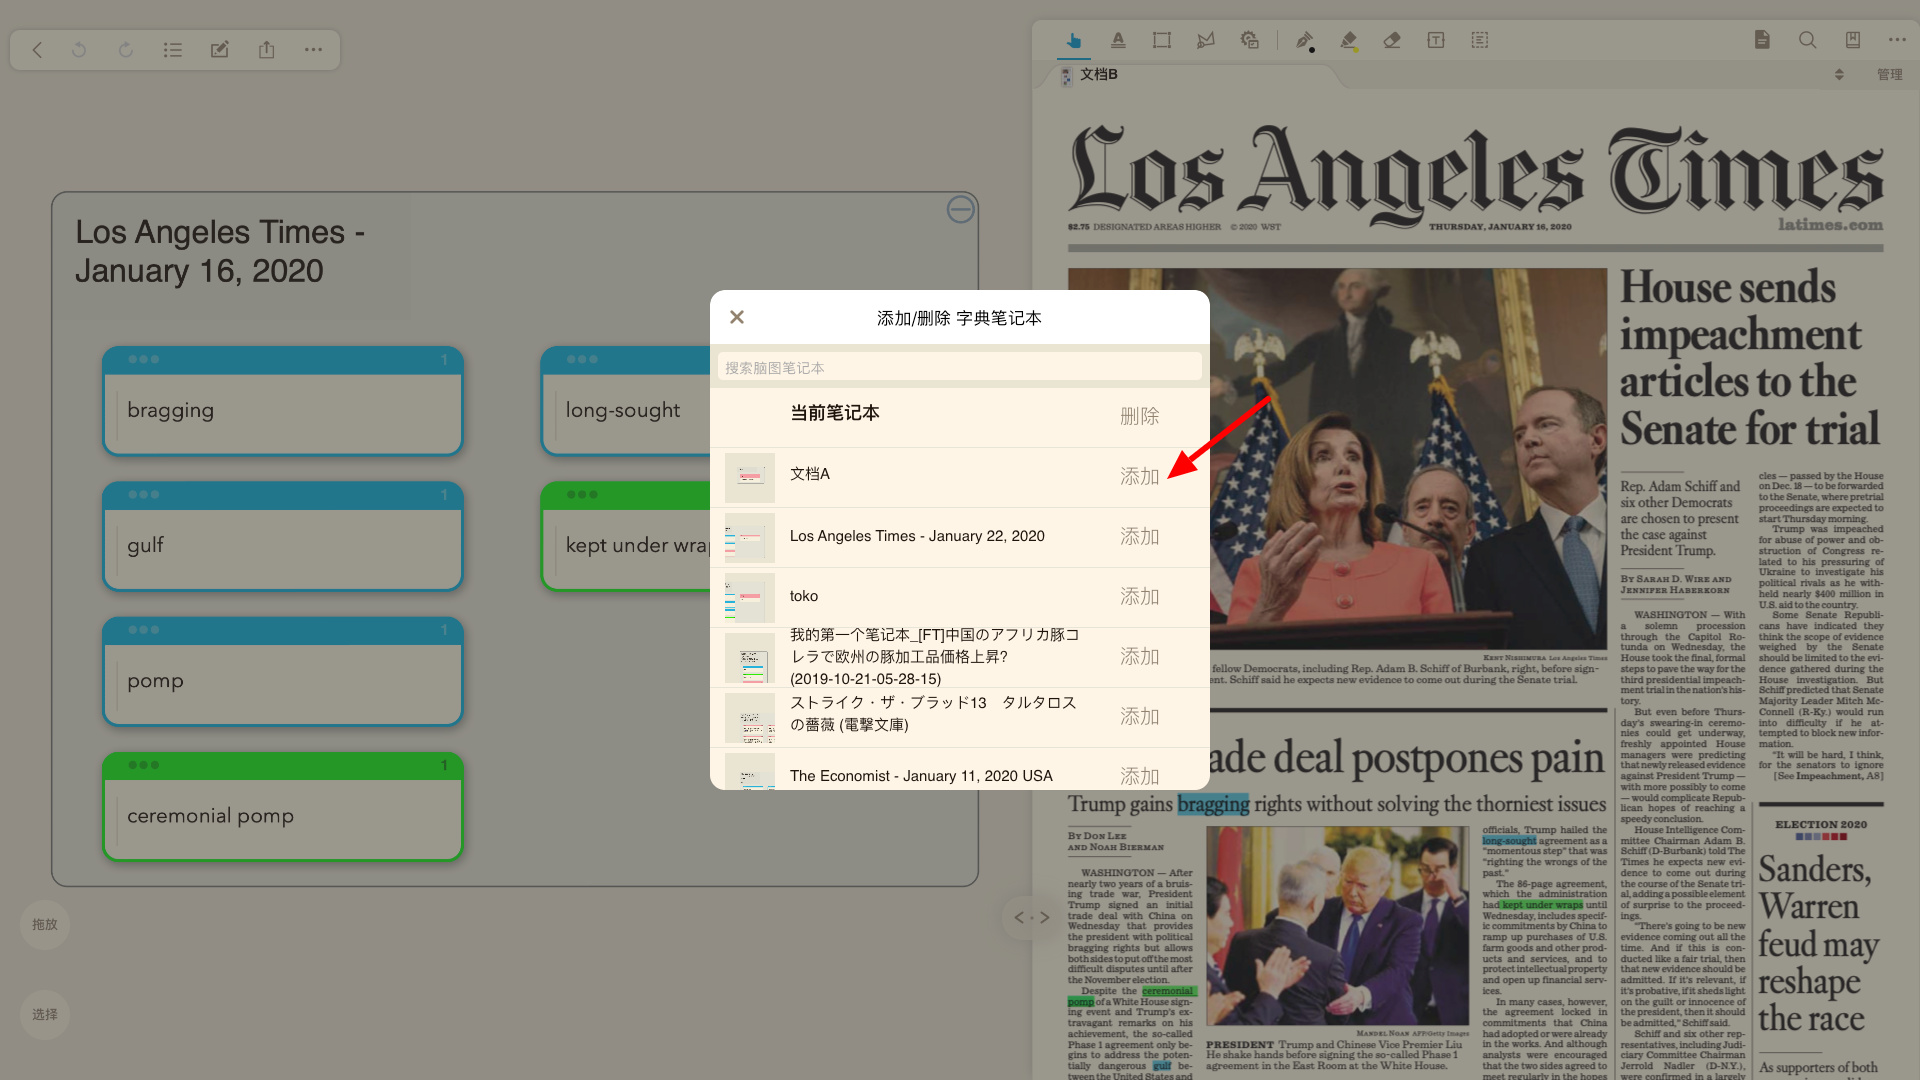Select the text box tool
The width and height of the screenshot is (1920, 1080).
click(x=1436, y=41)
